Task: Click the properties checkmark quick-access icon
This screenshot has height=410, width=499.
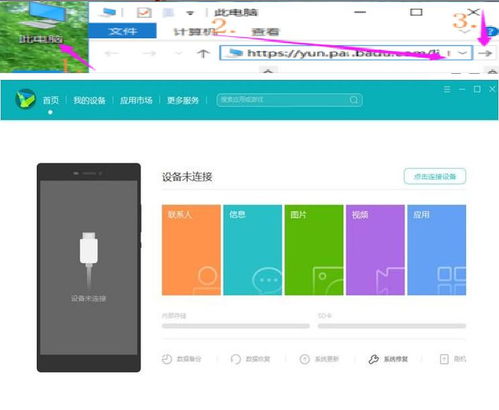Action: 144,13
